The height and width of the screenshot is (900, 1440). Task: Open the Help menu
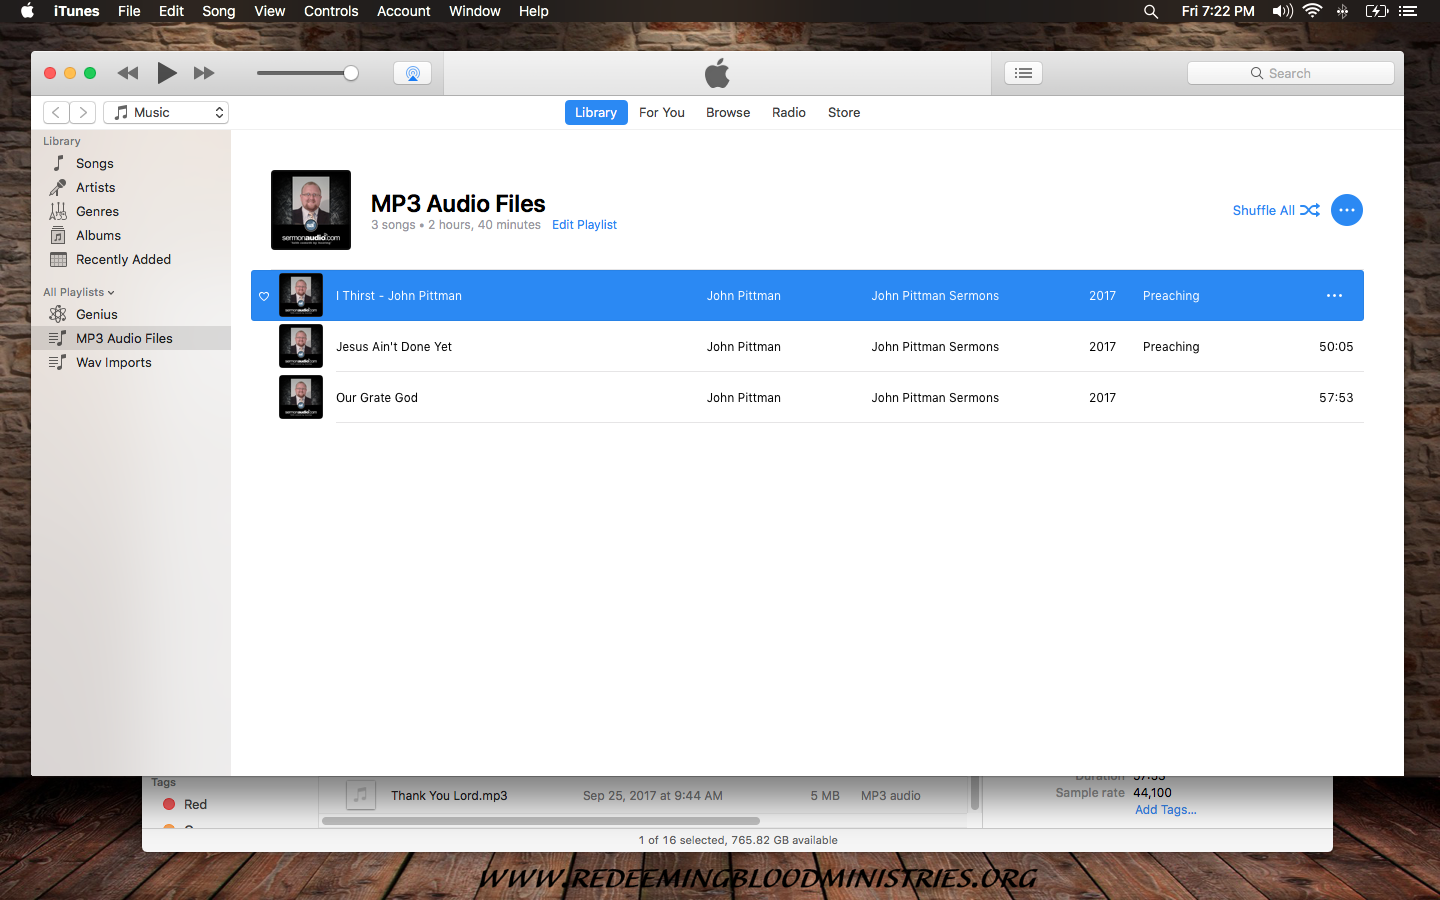tap(534, 11)
